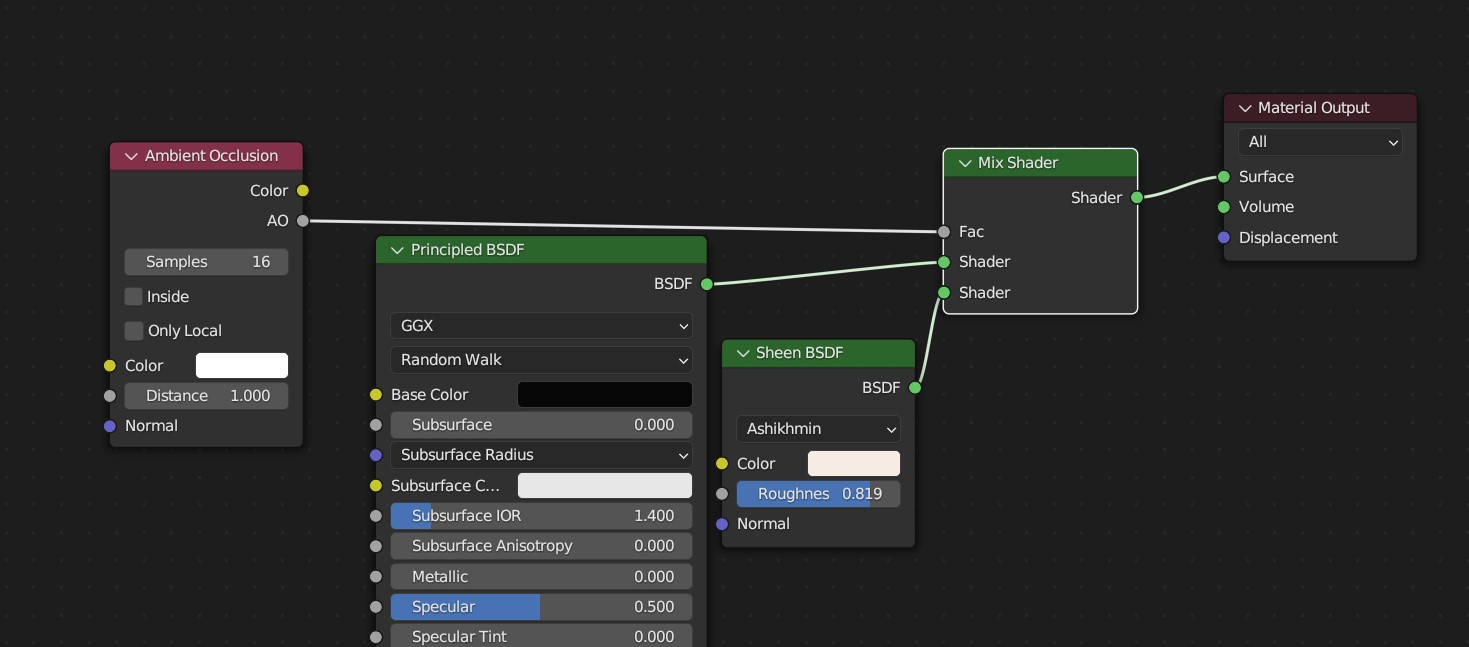This screenshot has width=1469, height=647.
Task: Open the Base Color swatch
Action: click(604, 395)
